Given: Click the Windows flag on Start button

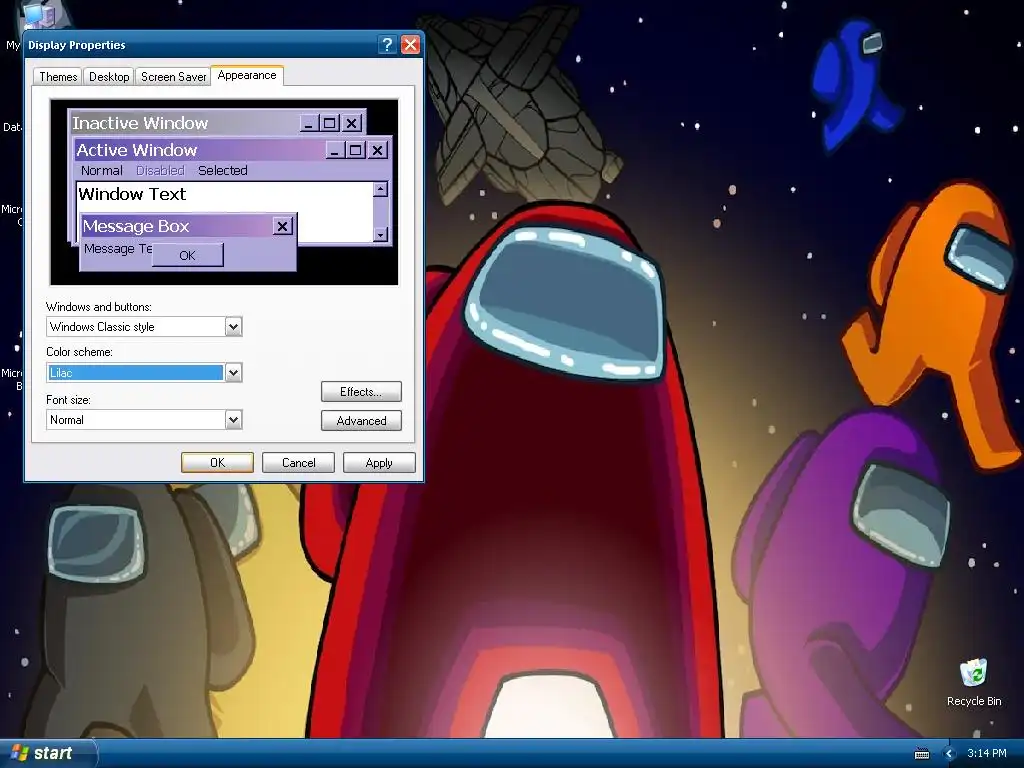Looking at the screenshot, I should click(19, 752).
